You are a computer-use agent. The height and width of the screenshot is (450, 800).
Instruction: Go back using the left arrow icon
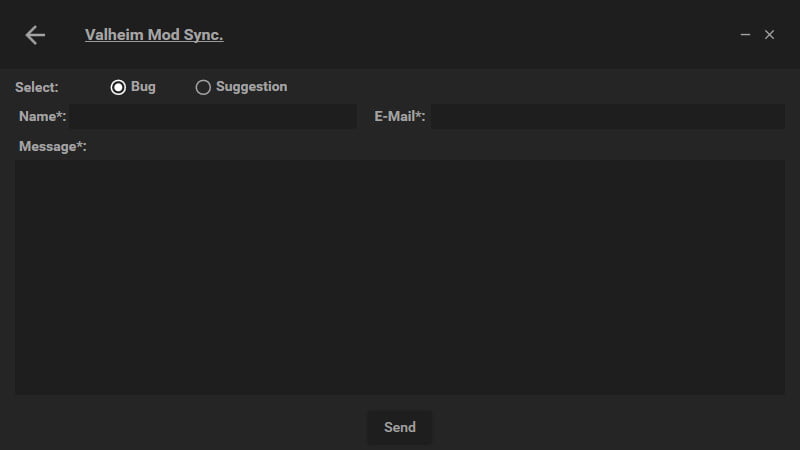[35, 35]
